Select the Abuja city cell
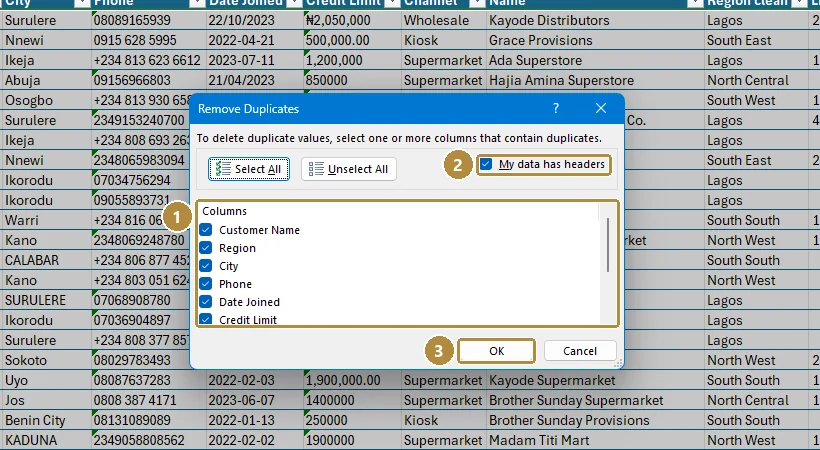 (46, 80)
